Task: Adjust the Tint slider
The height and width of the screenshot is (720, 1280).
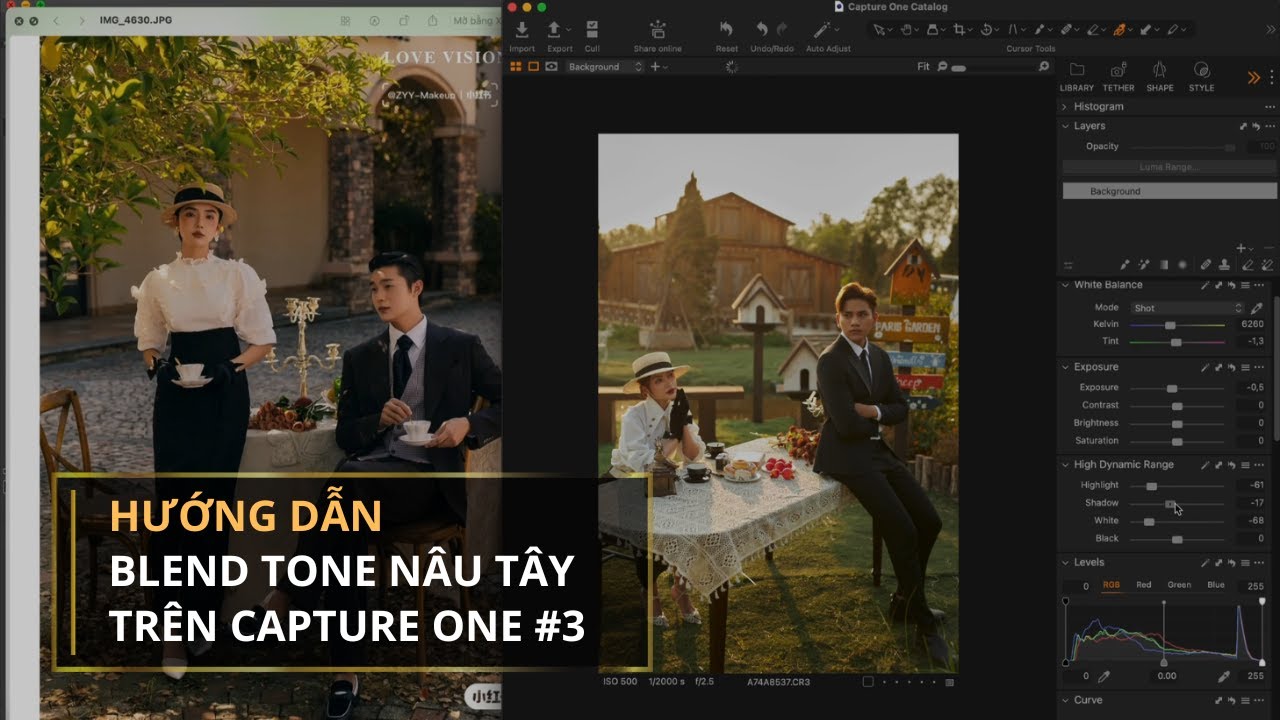Action: (x=1176, y=342)
